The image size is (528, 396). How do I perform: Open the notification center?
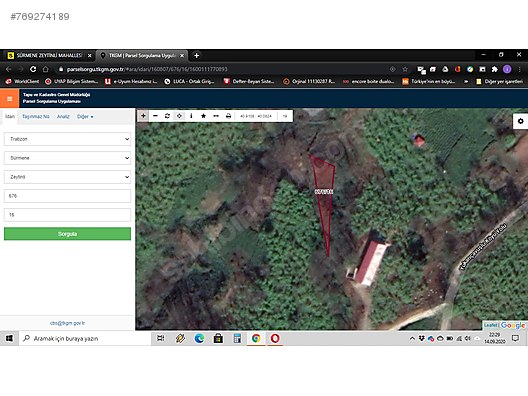(515, 338)
